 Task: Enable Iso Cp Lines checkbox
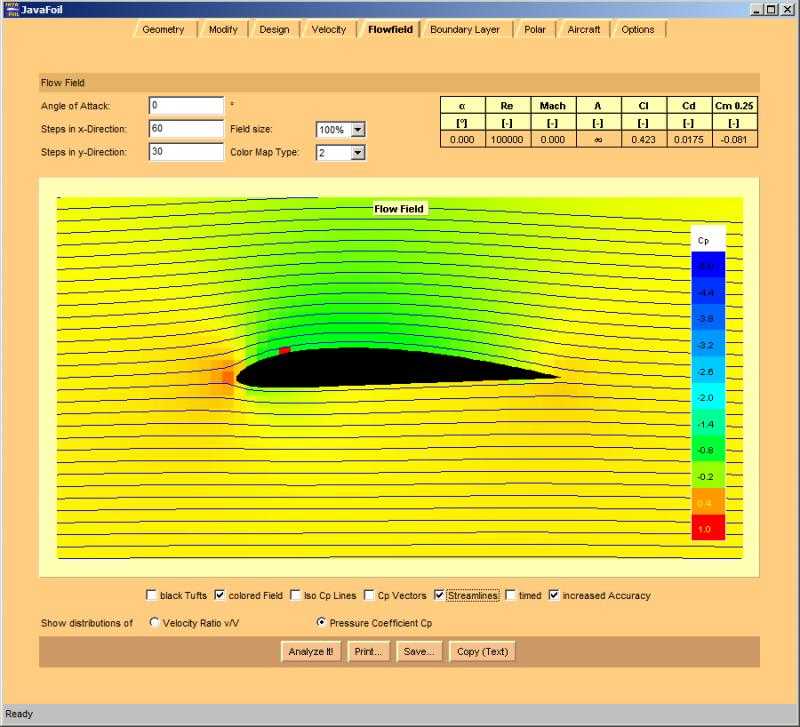[x=296, y=595]
